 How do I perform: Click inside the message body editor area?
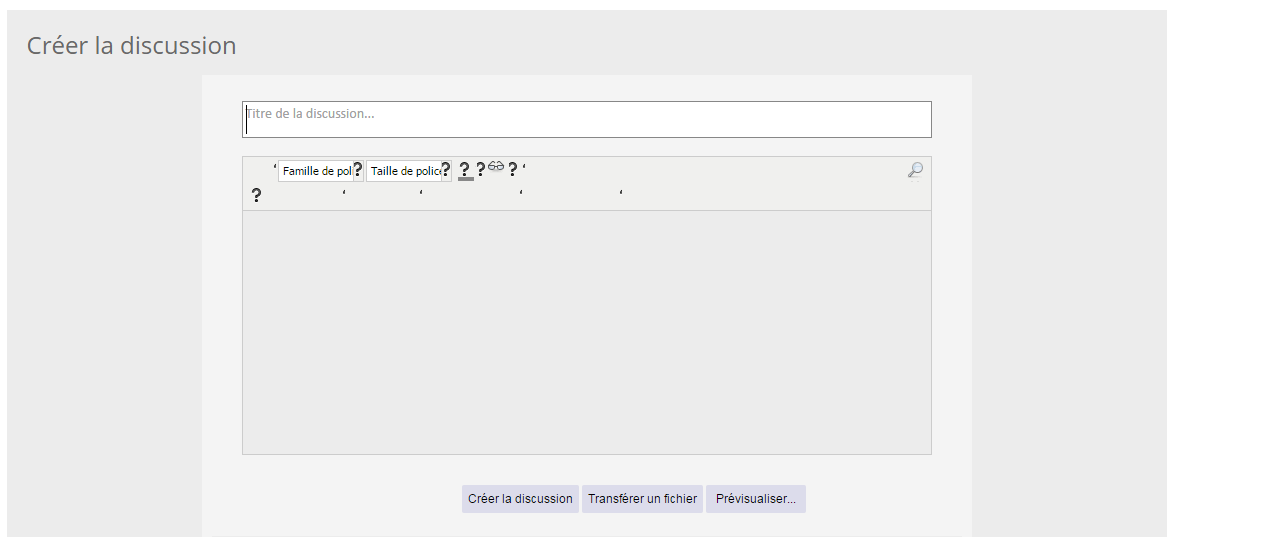587,332
